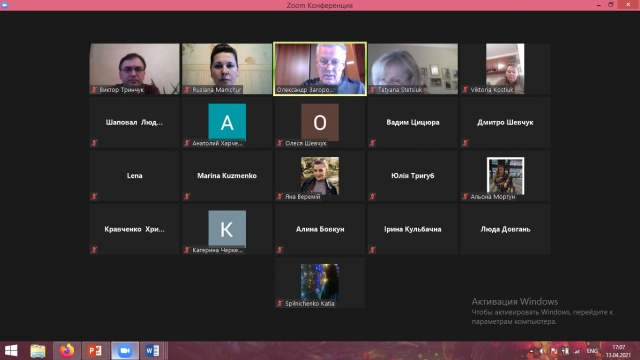Select Олександр Загоро... active speaker video
Screen dimensions: 640x360
(x=320, y=69)
